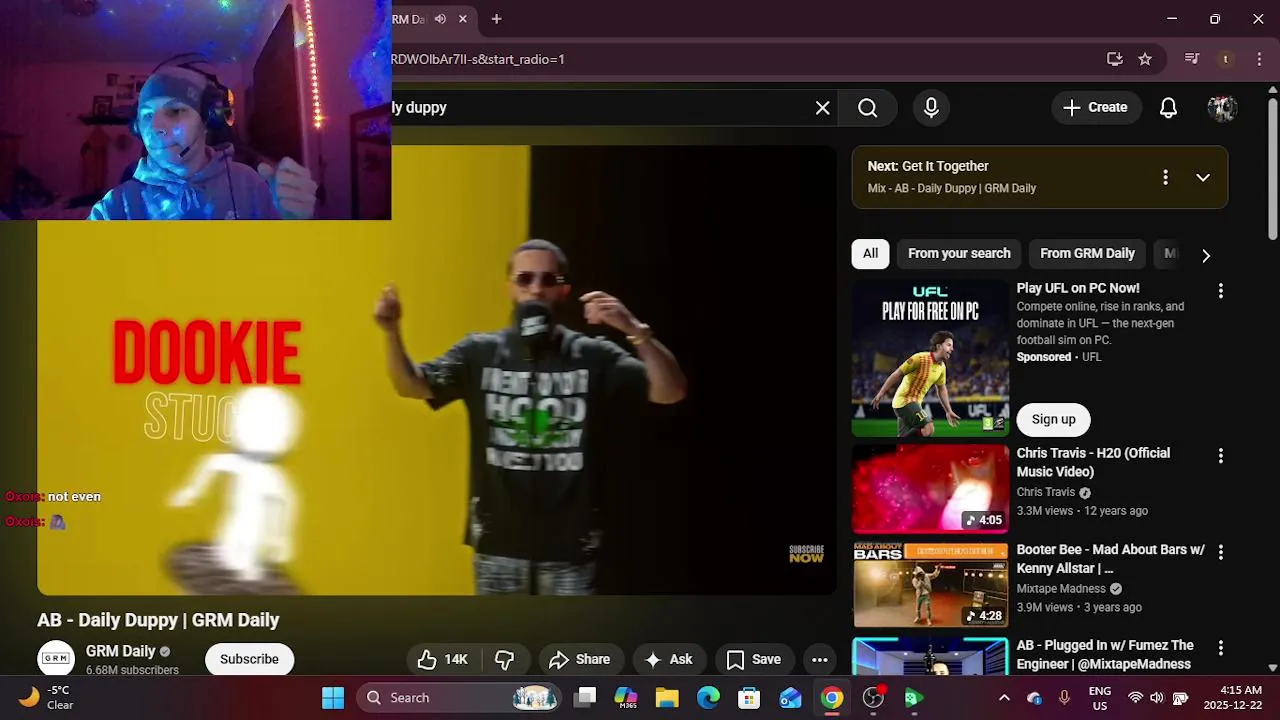Open GRM Daily channel name link
Viewport: 1280px width, 720px height.
(x=121, y=651)
